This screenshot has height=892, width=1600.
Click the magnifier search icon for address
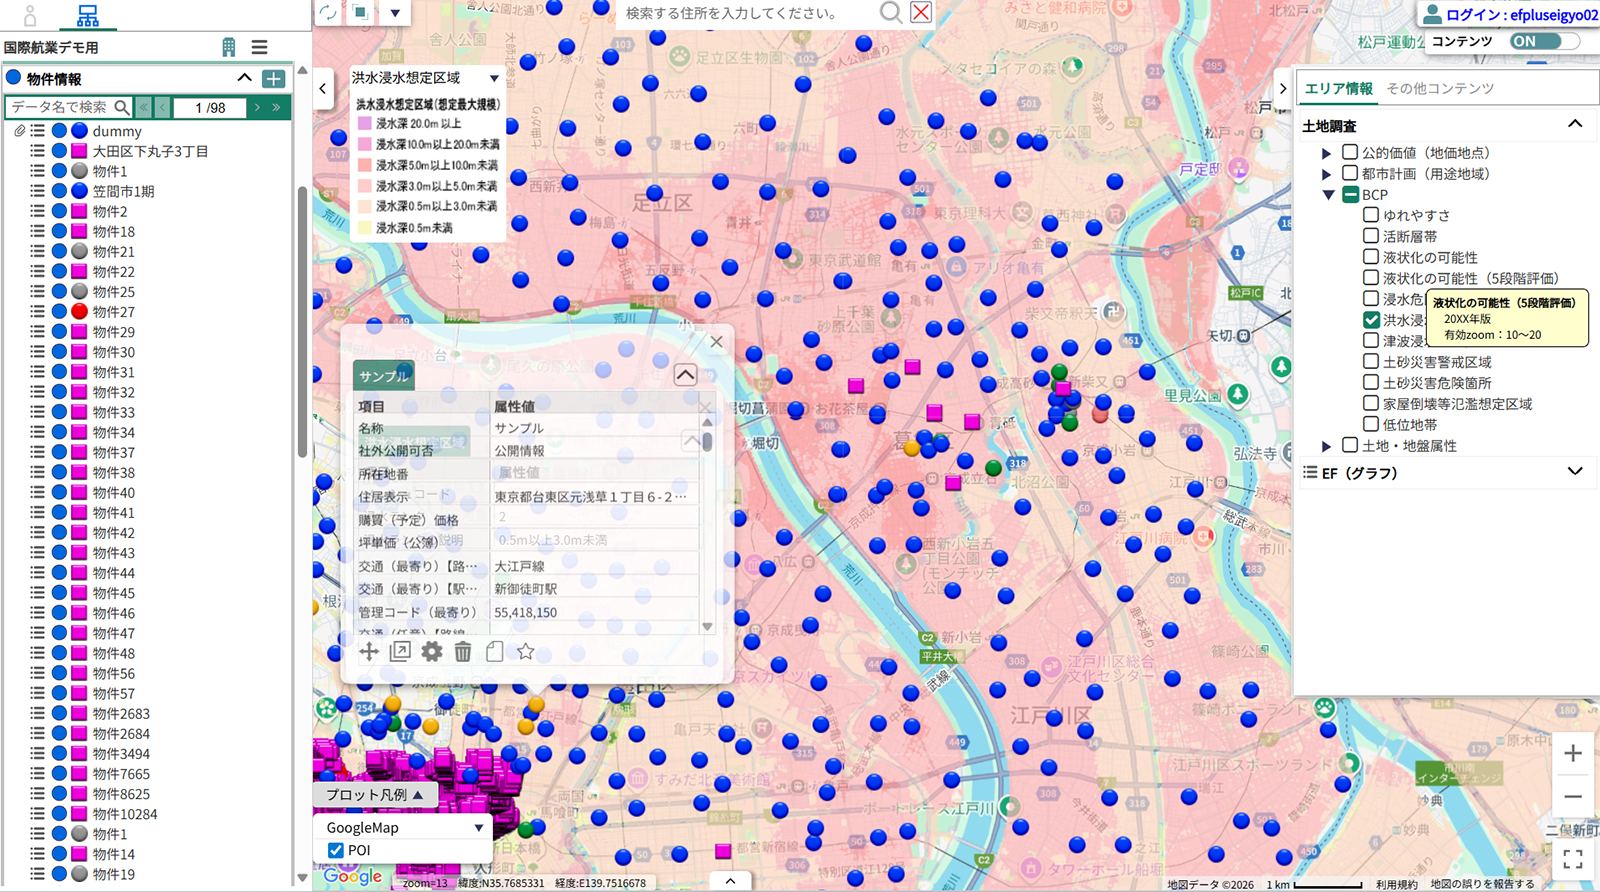[889, 13]
